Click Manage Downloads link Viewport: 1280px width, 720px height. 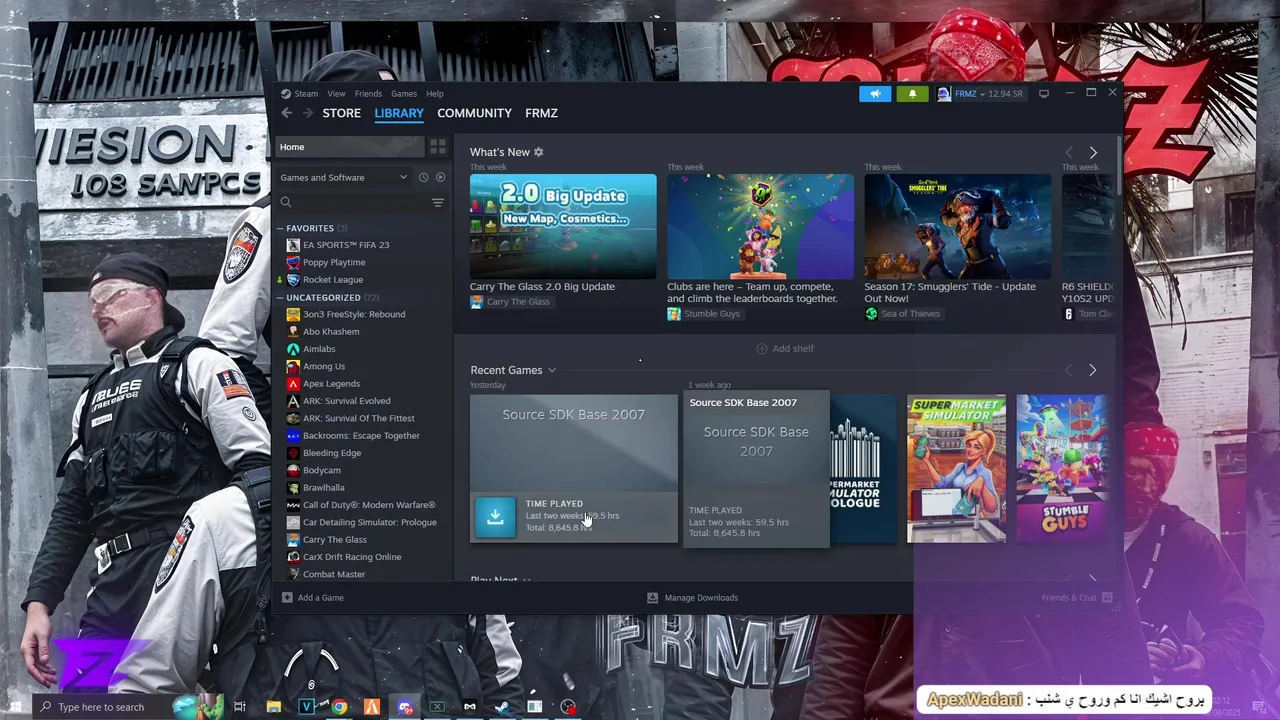point(702,598)
